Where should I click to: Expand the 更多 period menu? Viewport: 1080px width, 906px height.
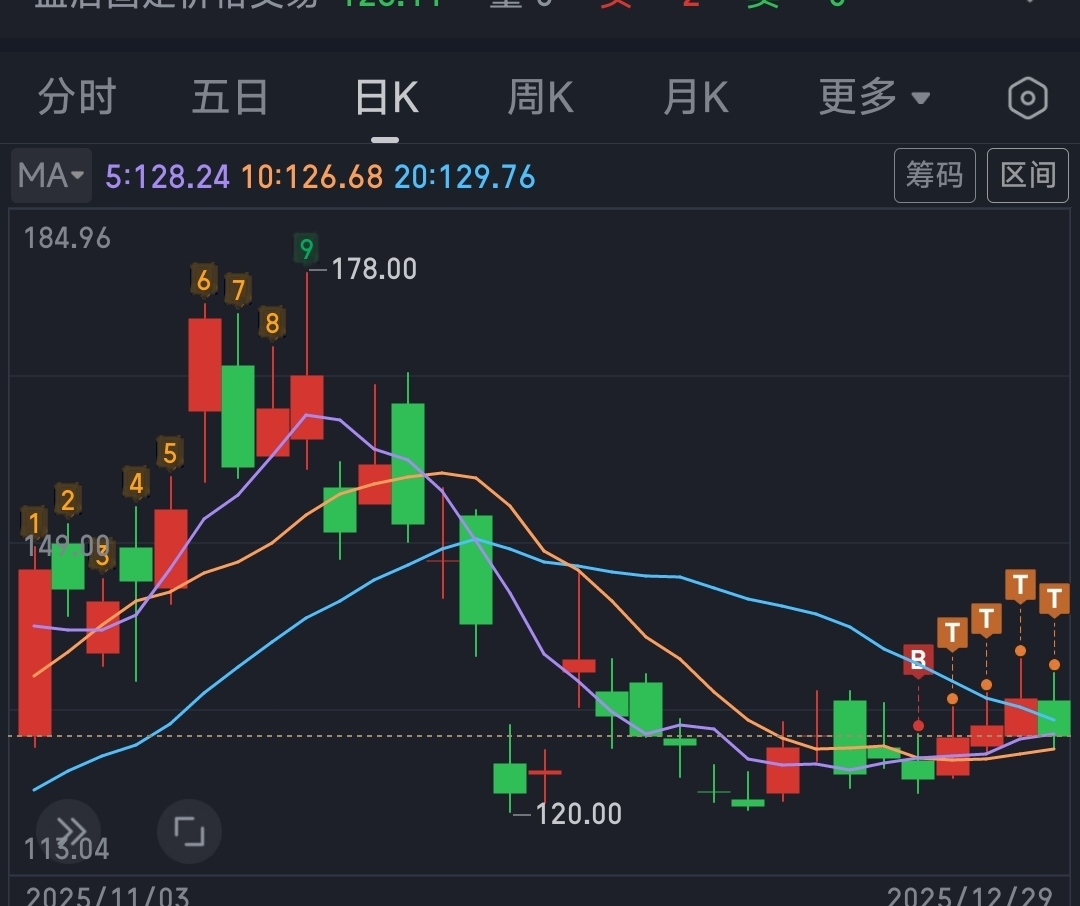(x=874, y=98)
